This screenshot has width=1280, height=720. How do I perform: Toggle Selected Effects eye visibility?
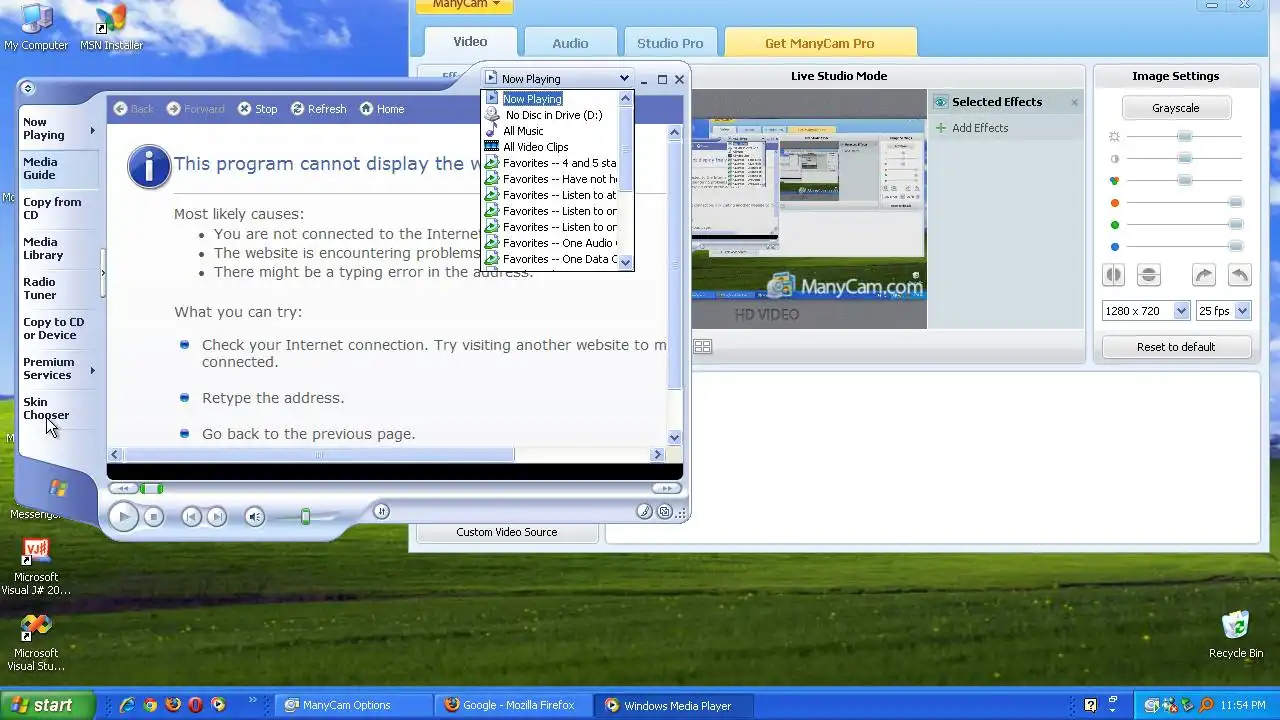(x=940, y=102)
